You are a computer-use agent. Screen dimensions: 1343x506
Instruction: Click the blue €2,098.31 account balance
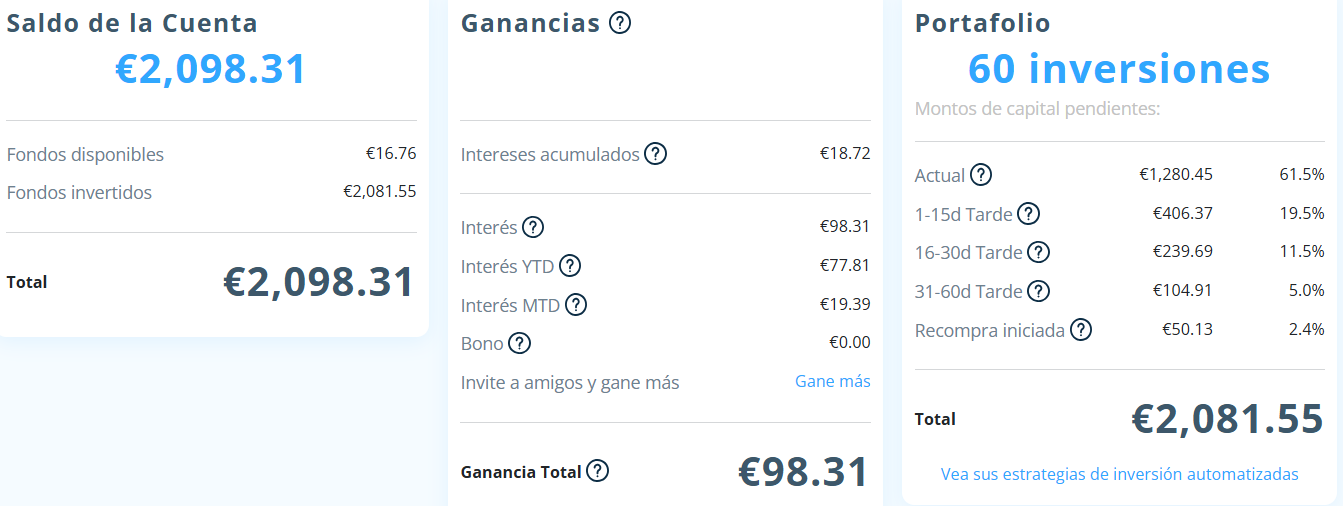[211, 69]
